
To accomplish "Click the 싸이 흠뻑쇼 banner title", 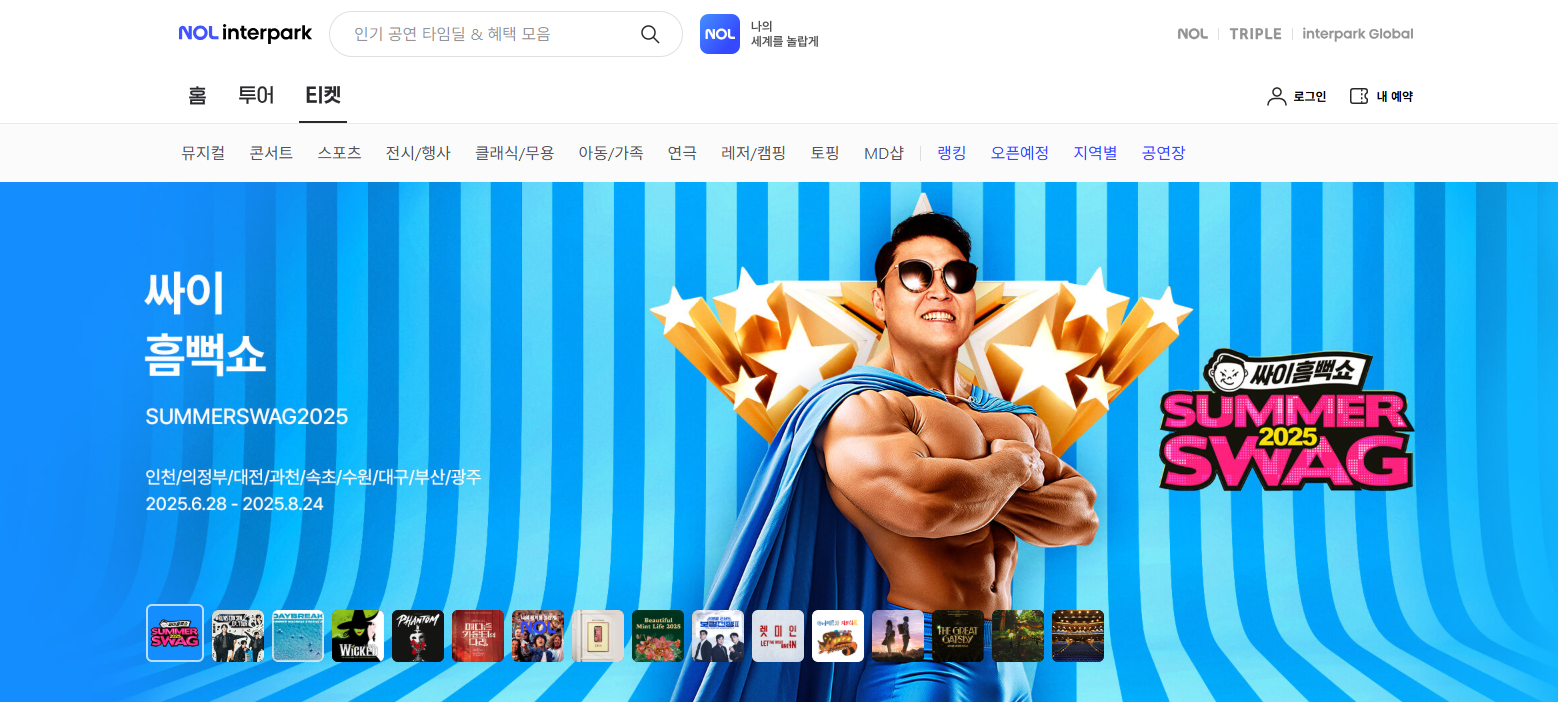I will coord(205,322).
